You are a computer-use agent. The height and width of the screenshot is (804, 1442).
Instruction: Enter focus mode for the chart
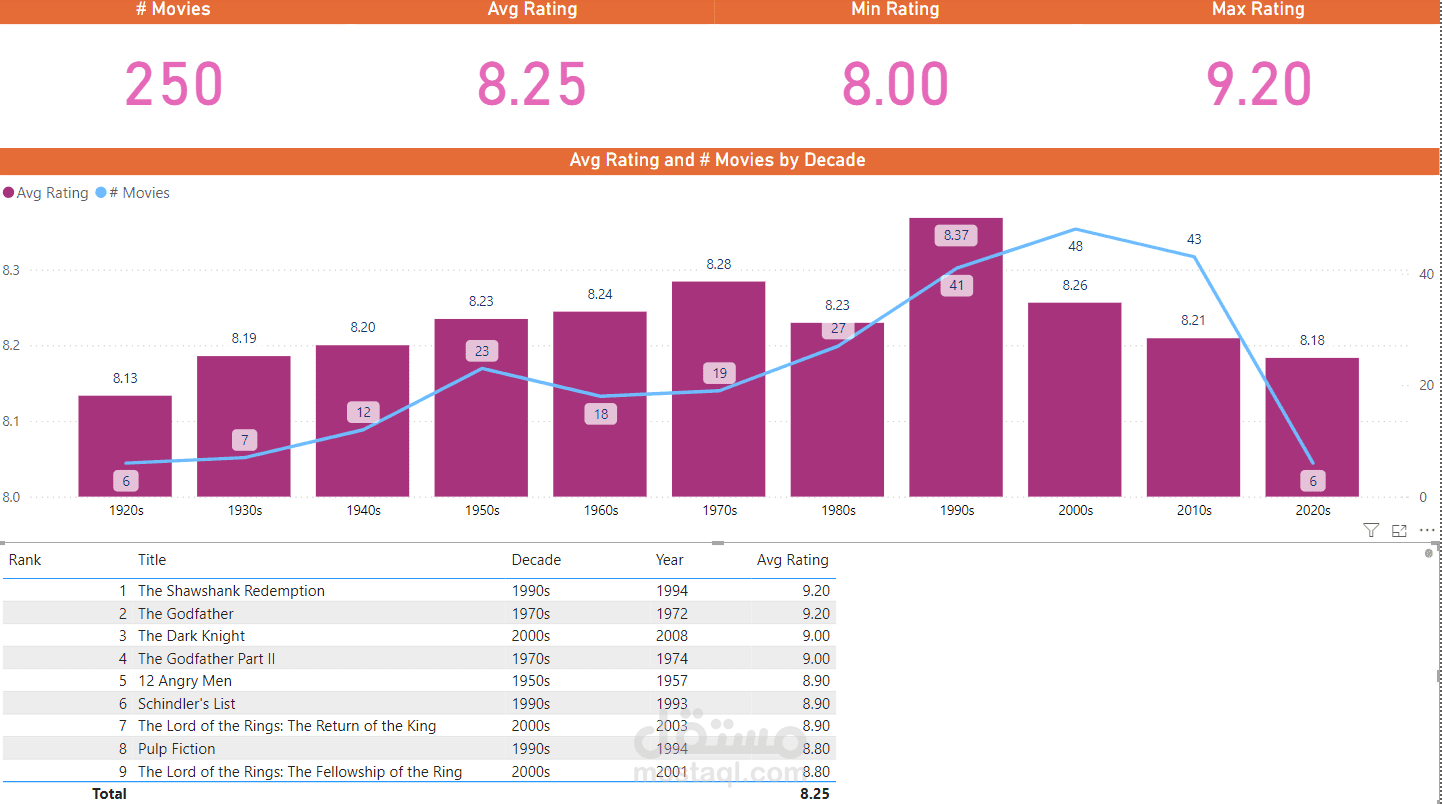pos(1399,530)
